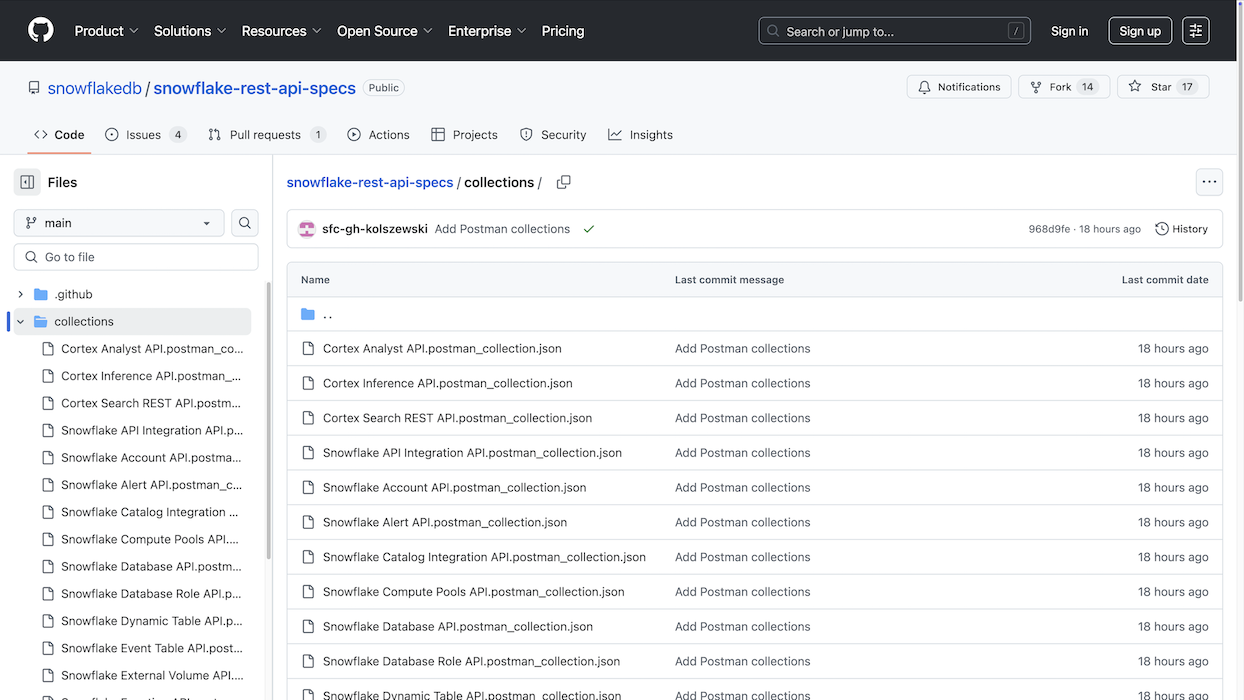
Task: Copy path using the copy icon
Action: [563, 182]
